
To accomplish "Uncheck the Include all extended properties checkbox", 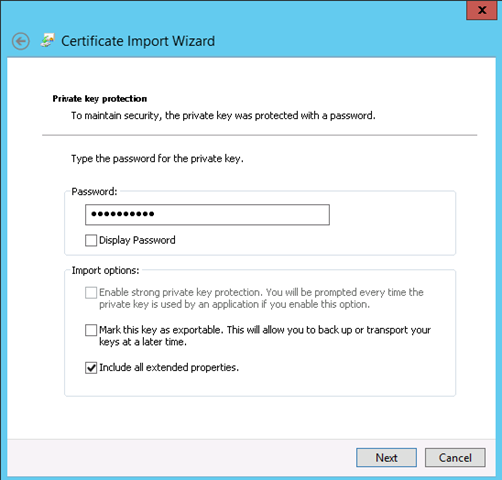I will pos(91,368).
